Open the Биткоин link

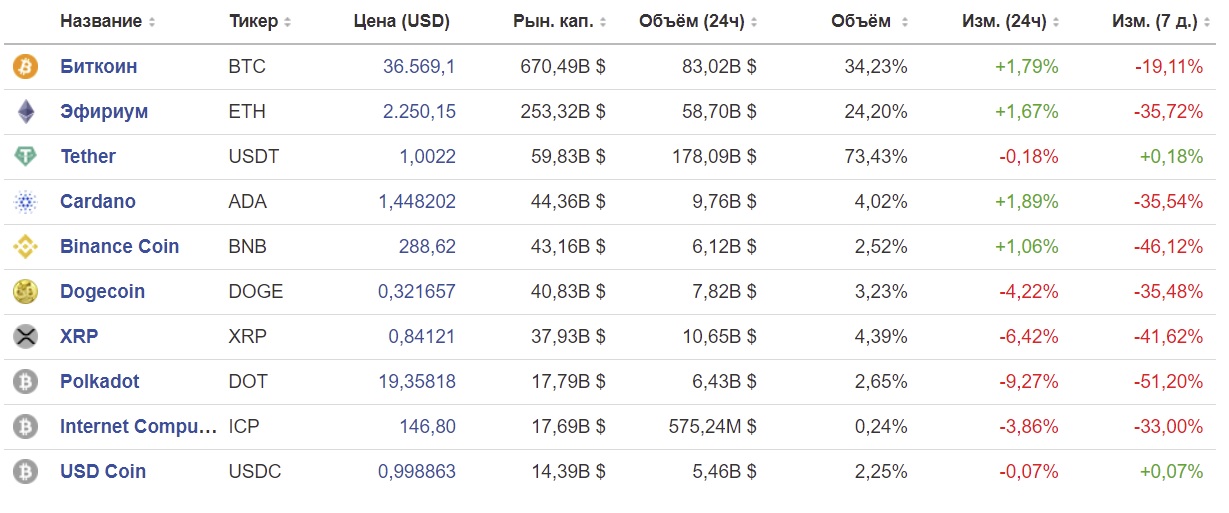click(x=99, y=67)
